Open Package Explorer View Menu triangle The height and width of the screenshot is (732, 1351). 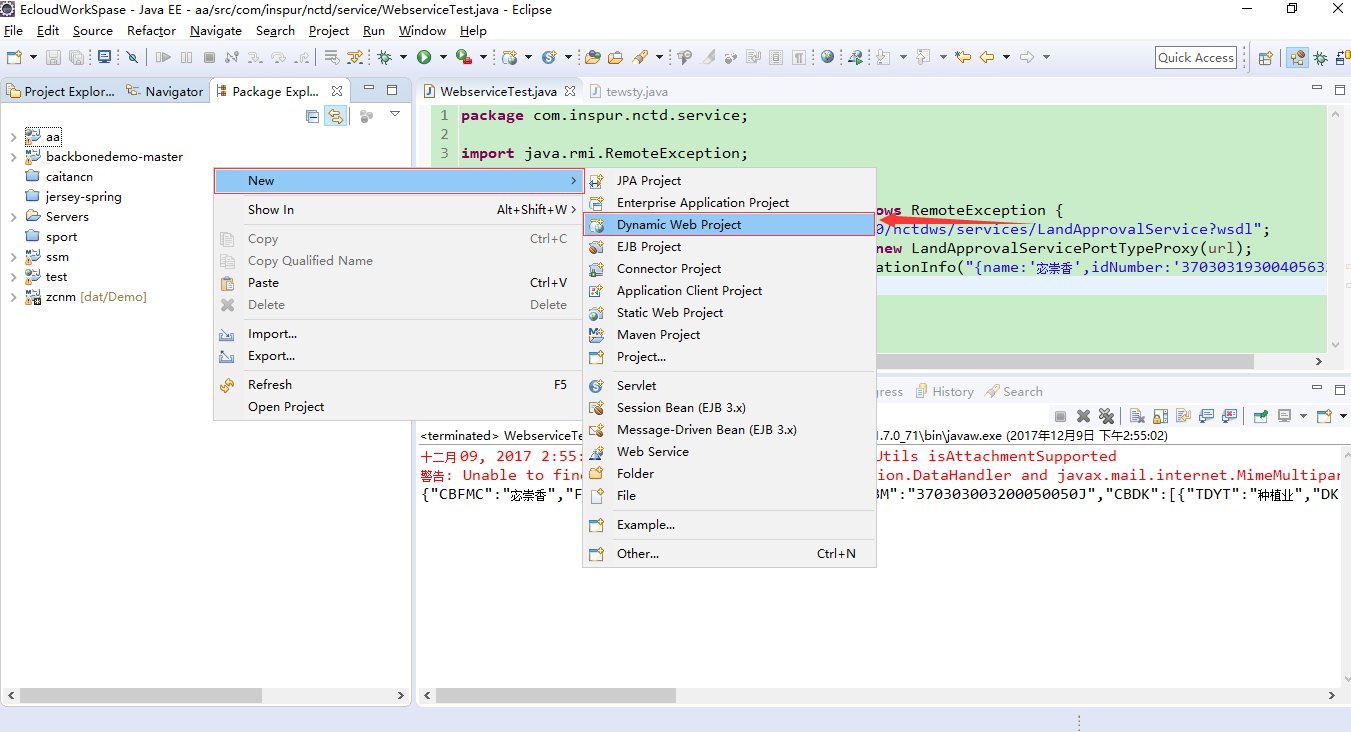pos(395,115)
